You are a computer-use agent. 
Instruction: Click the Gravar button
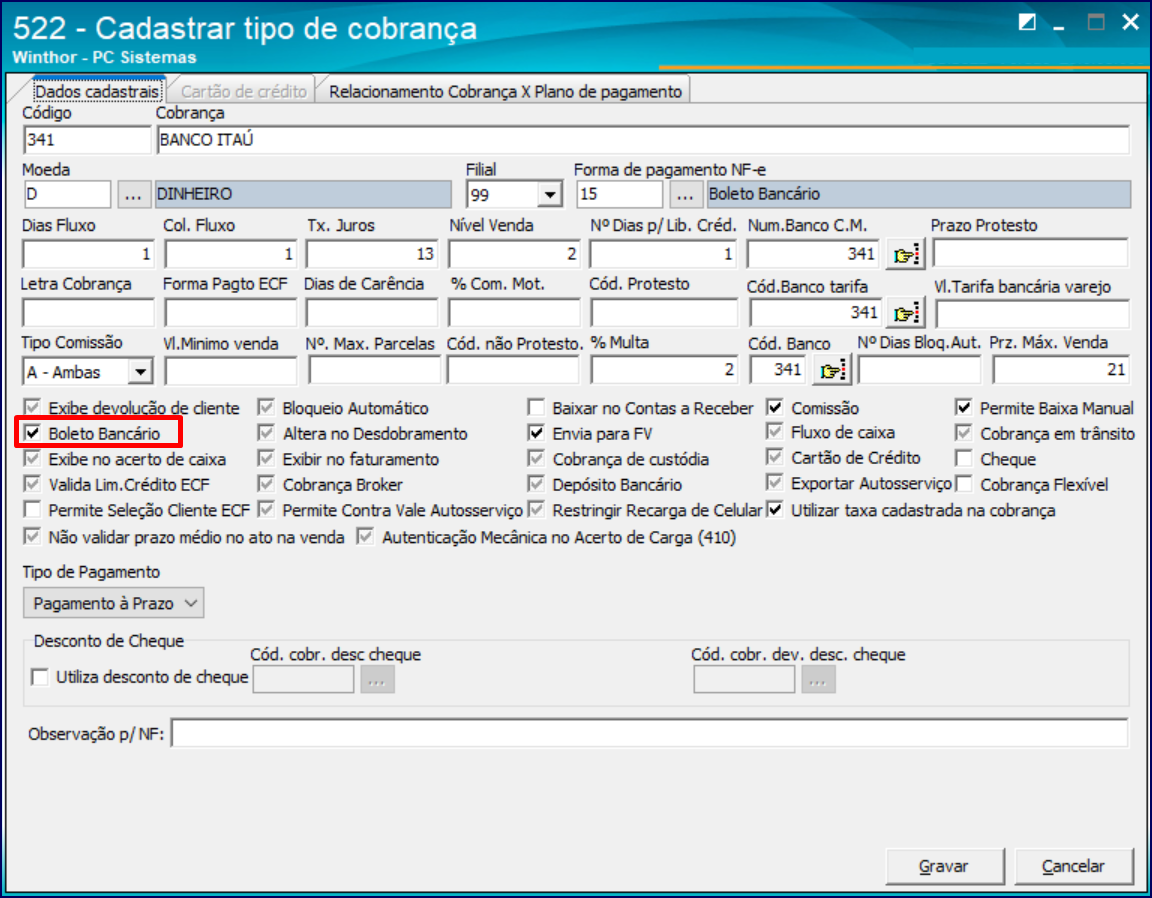(944, 866)
